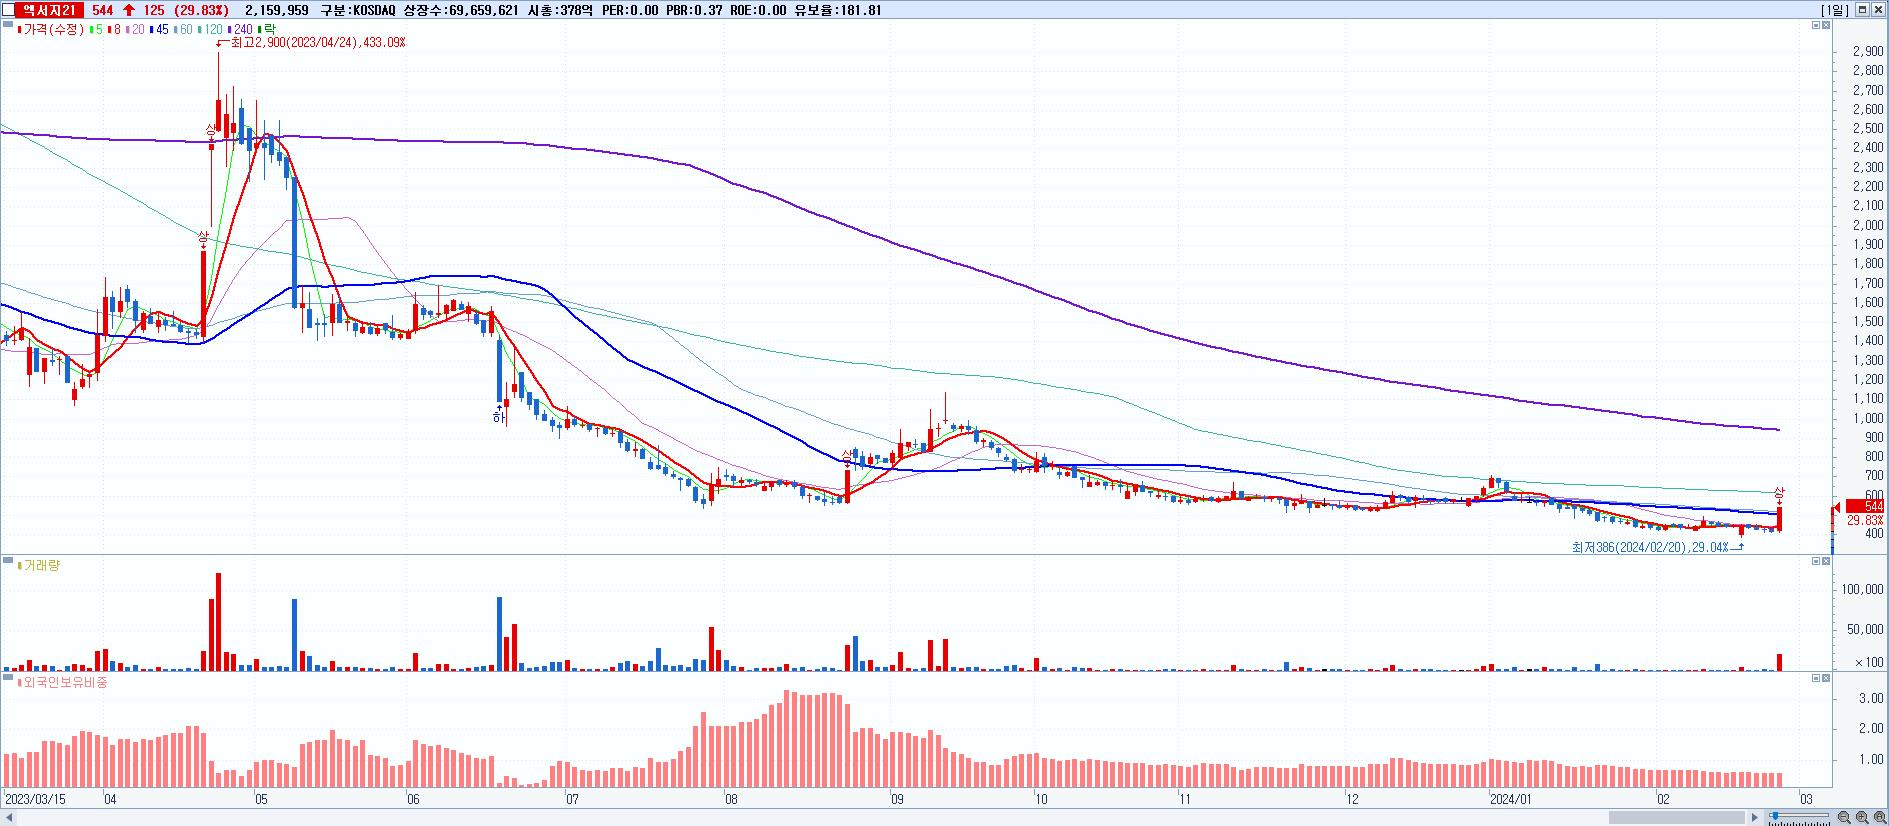Click the 100,000 volume axis label

1862,589
